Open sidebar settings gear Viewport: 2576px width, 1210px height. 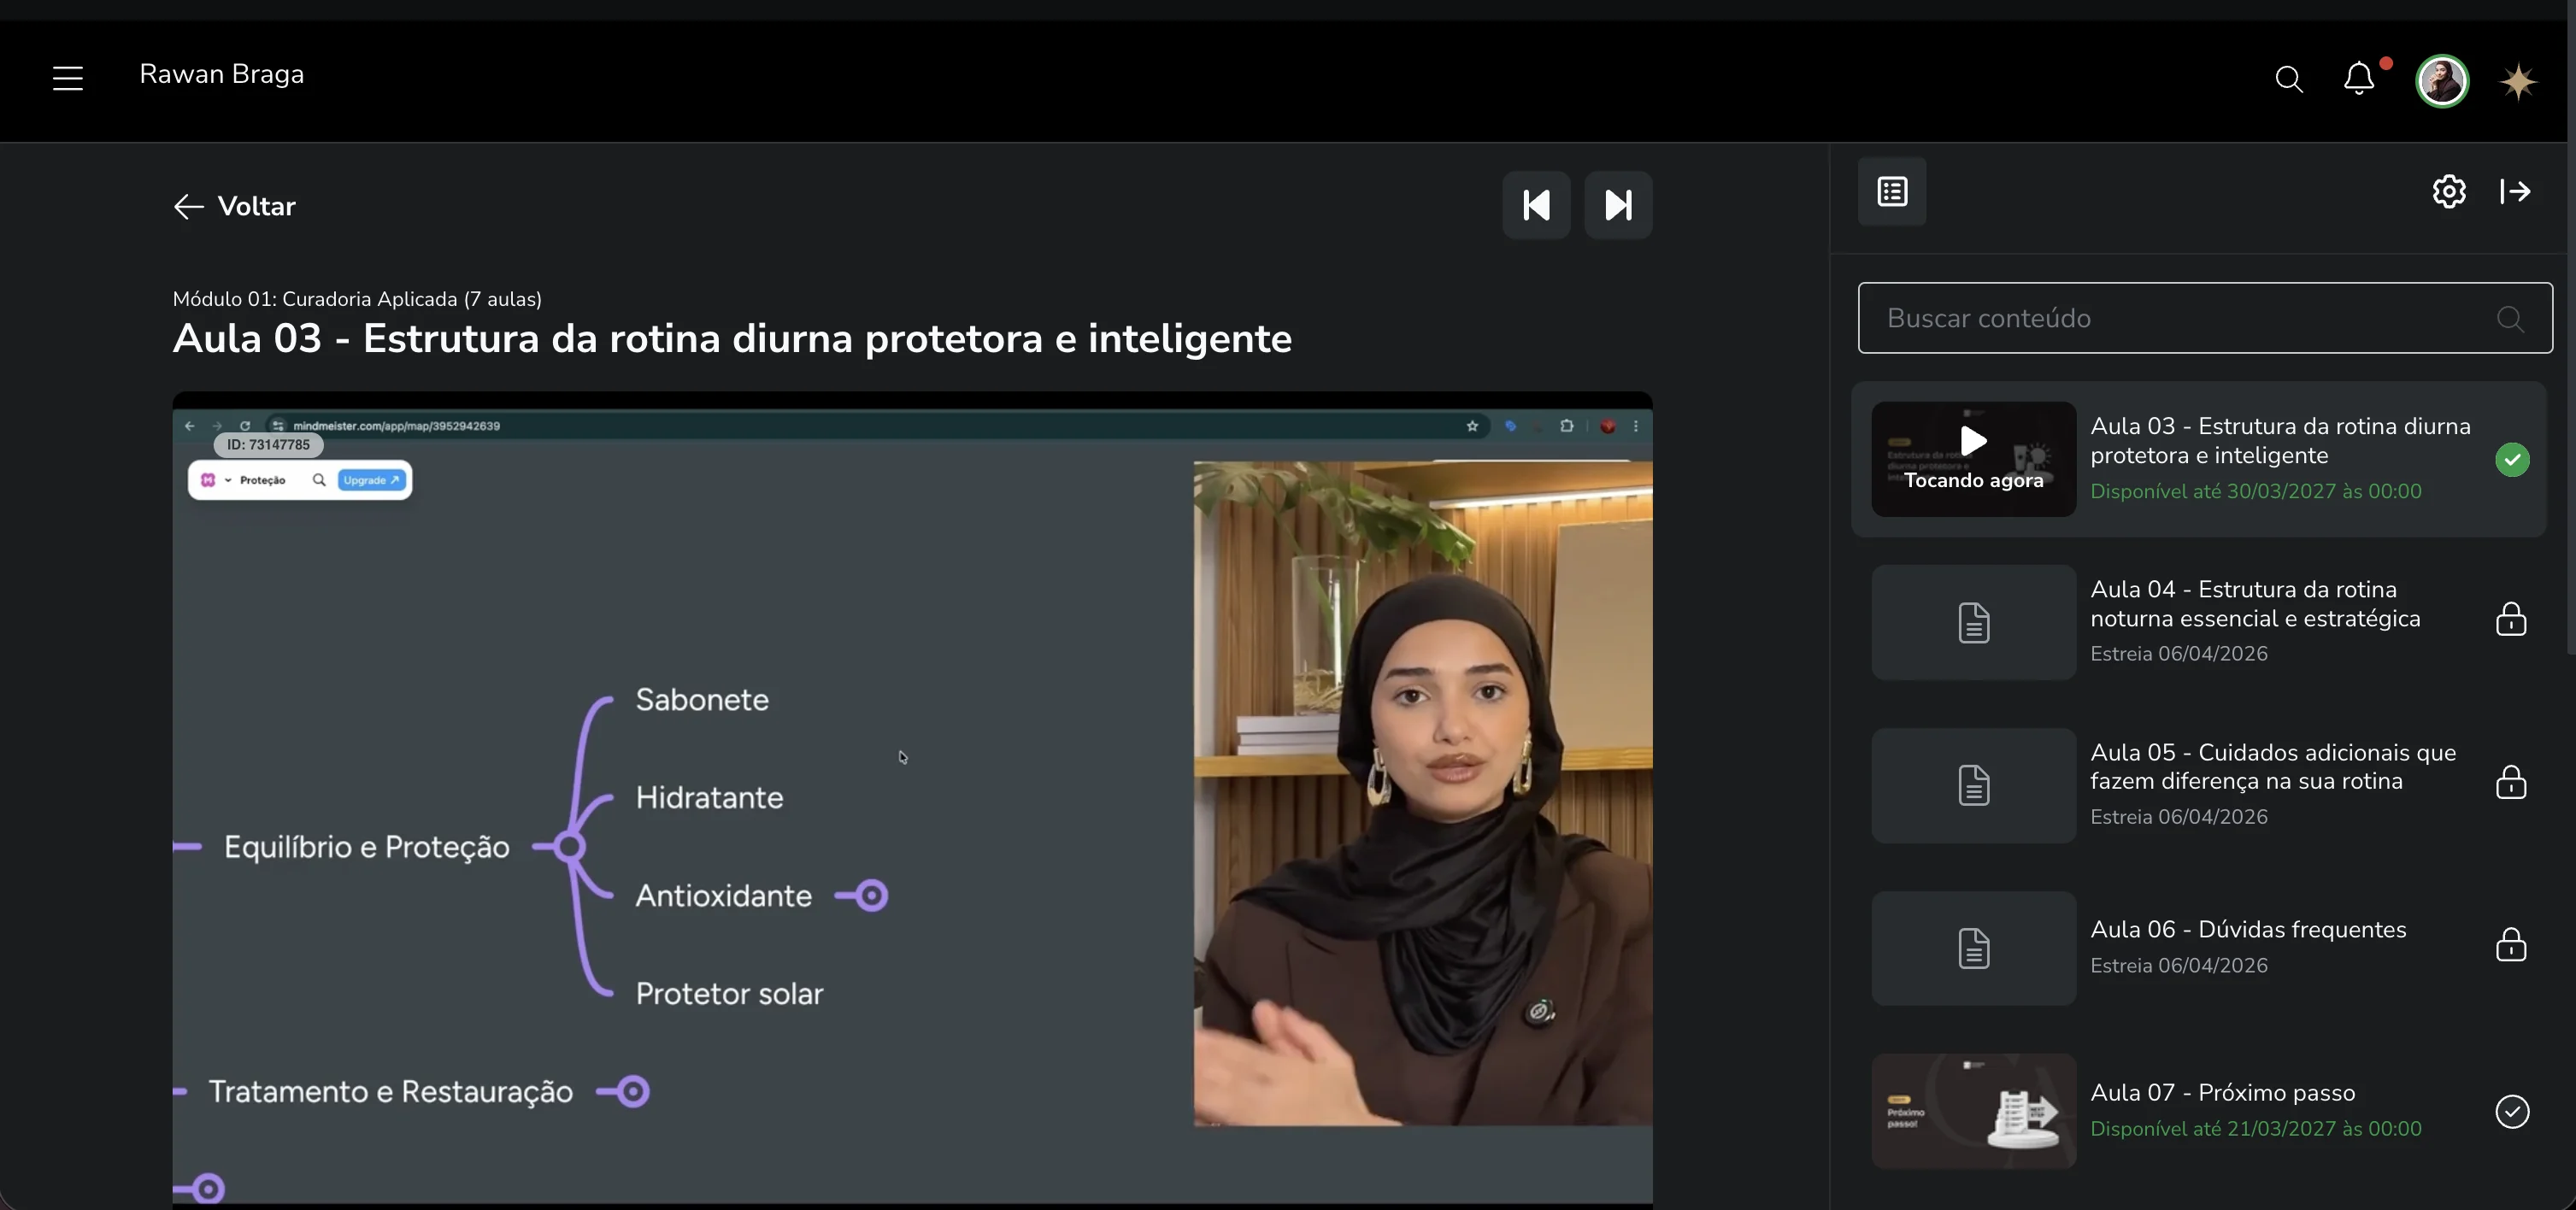[x=2449, y=191]
